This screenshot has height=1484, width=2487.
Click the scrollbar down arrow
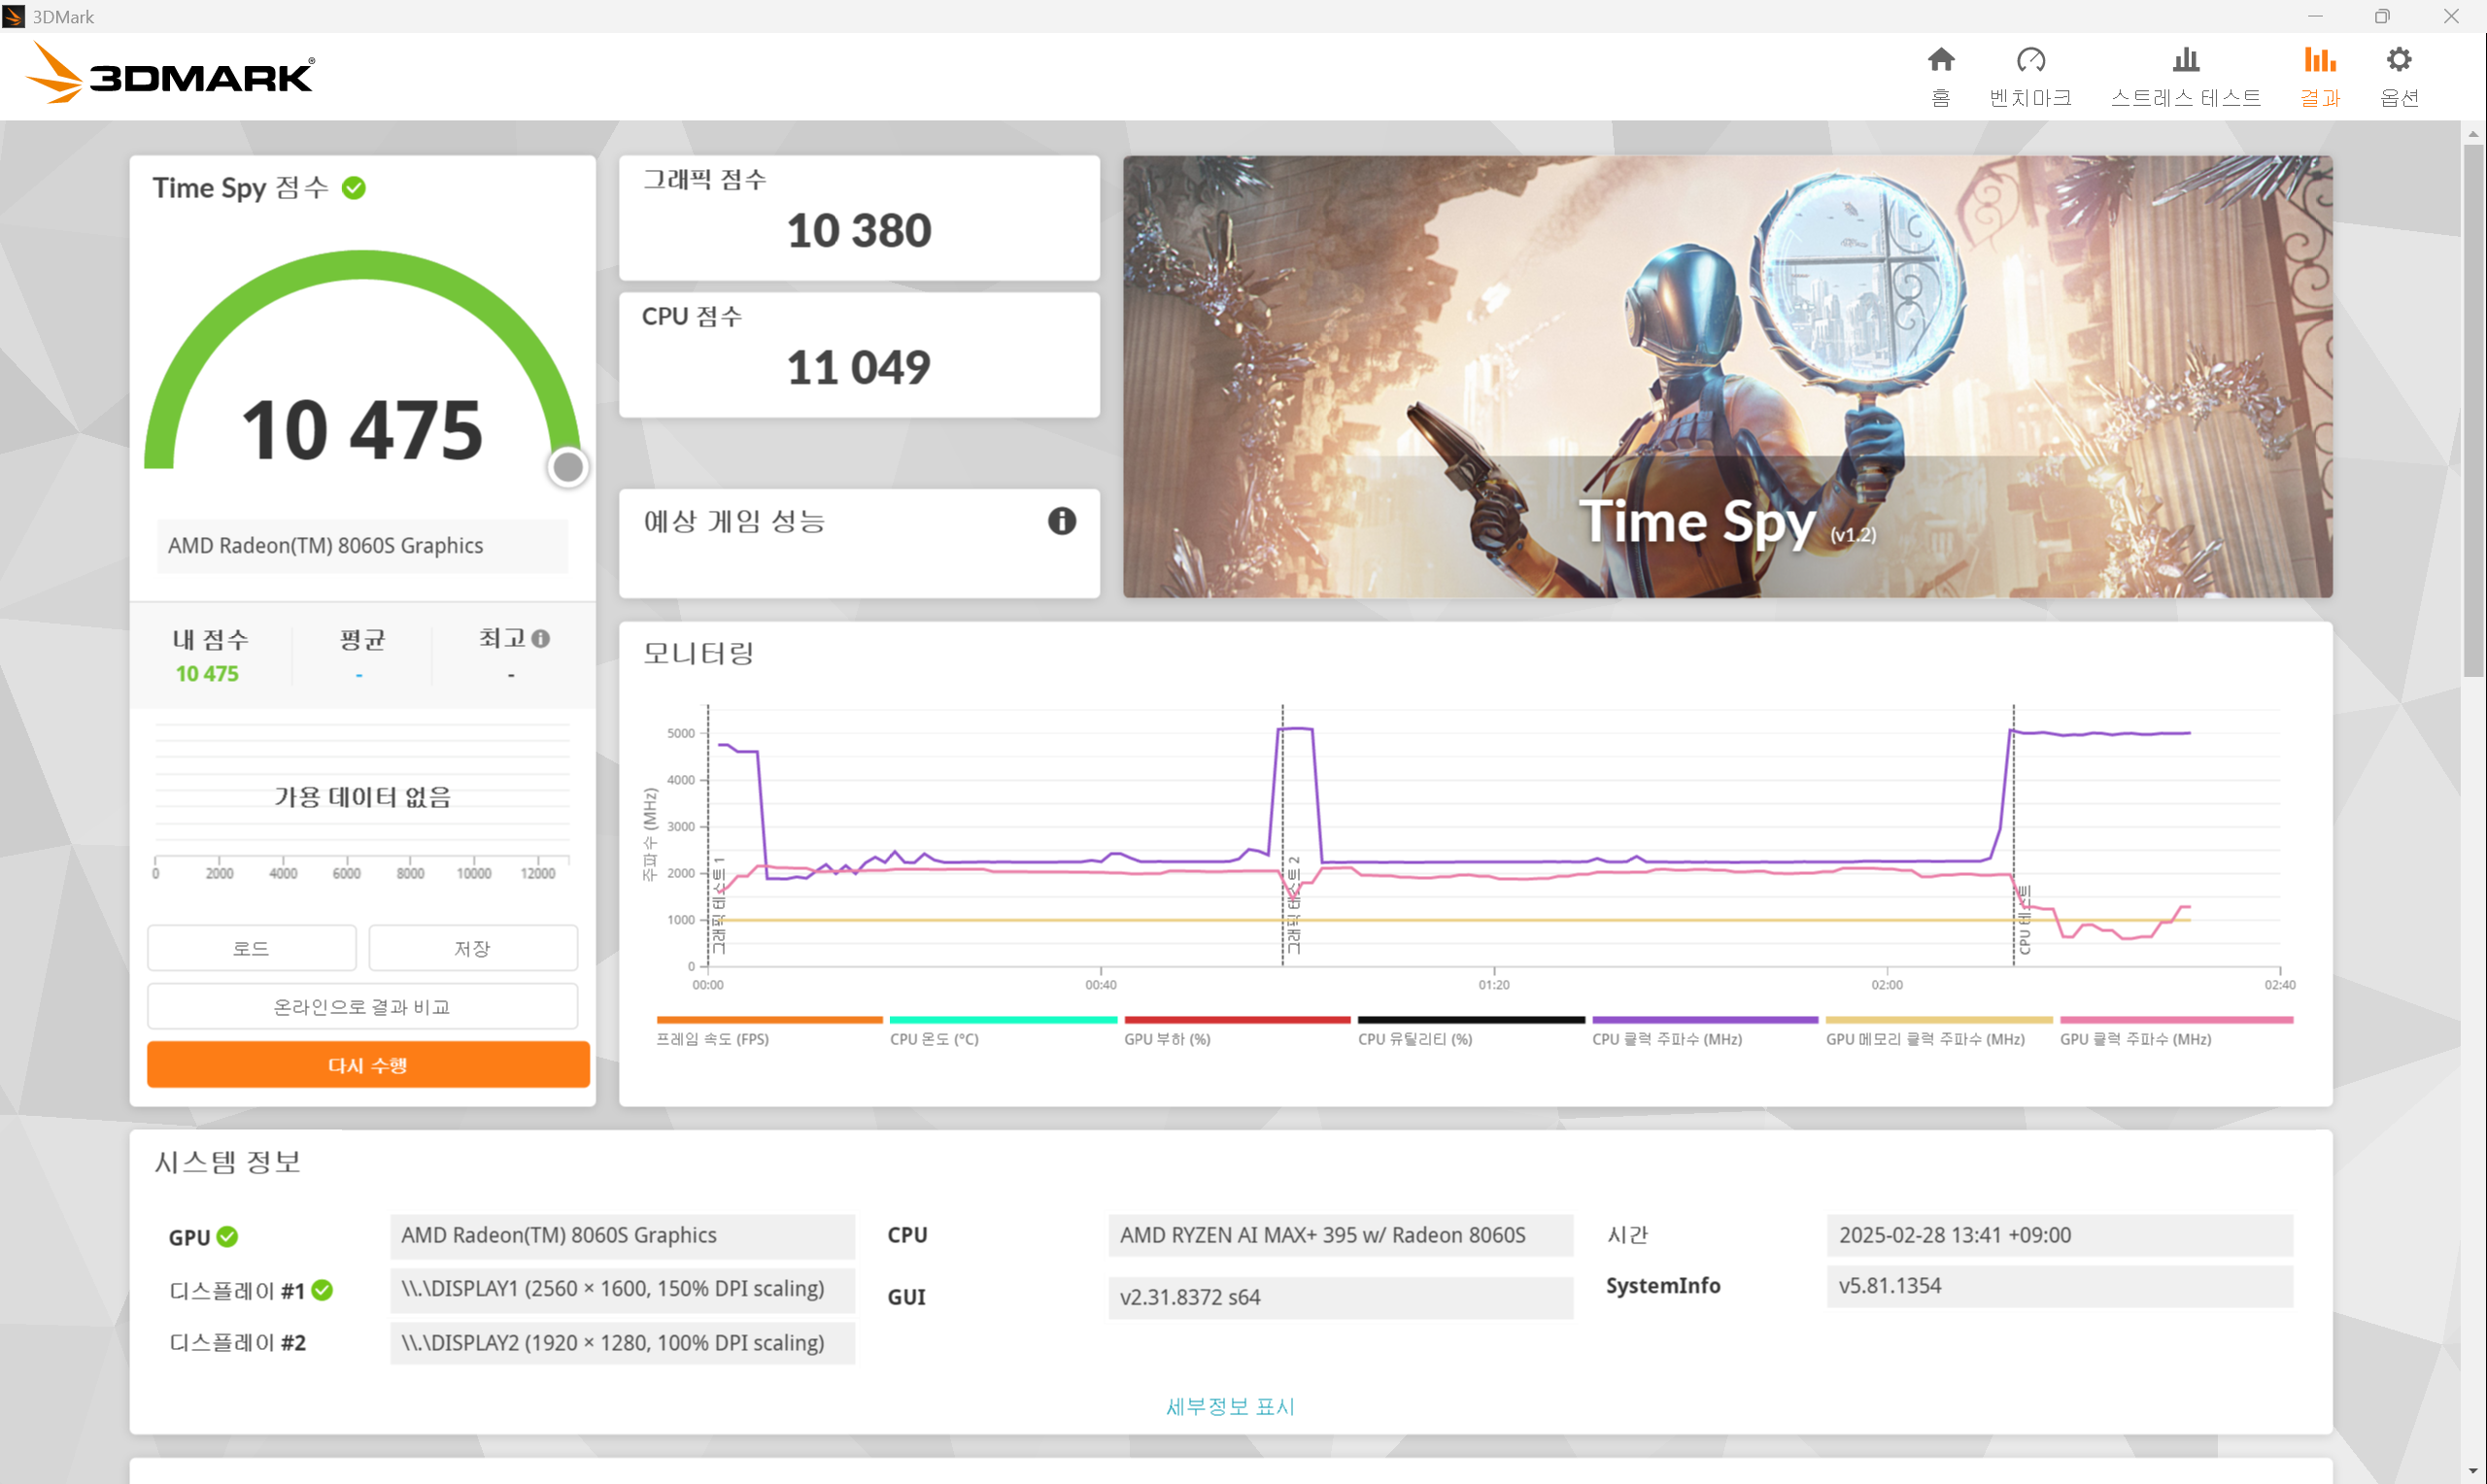[2473, 1472]
